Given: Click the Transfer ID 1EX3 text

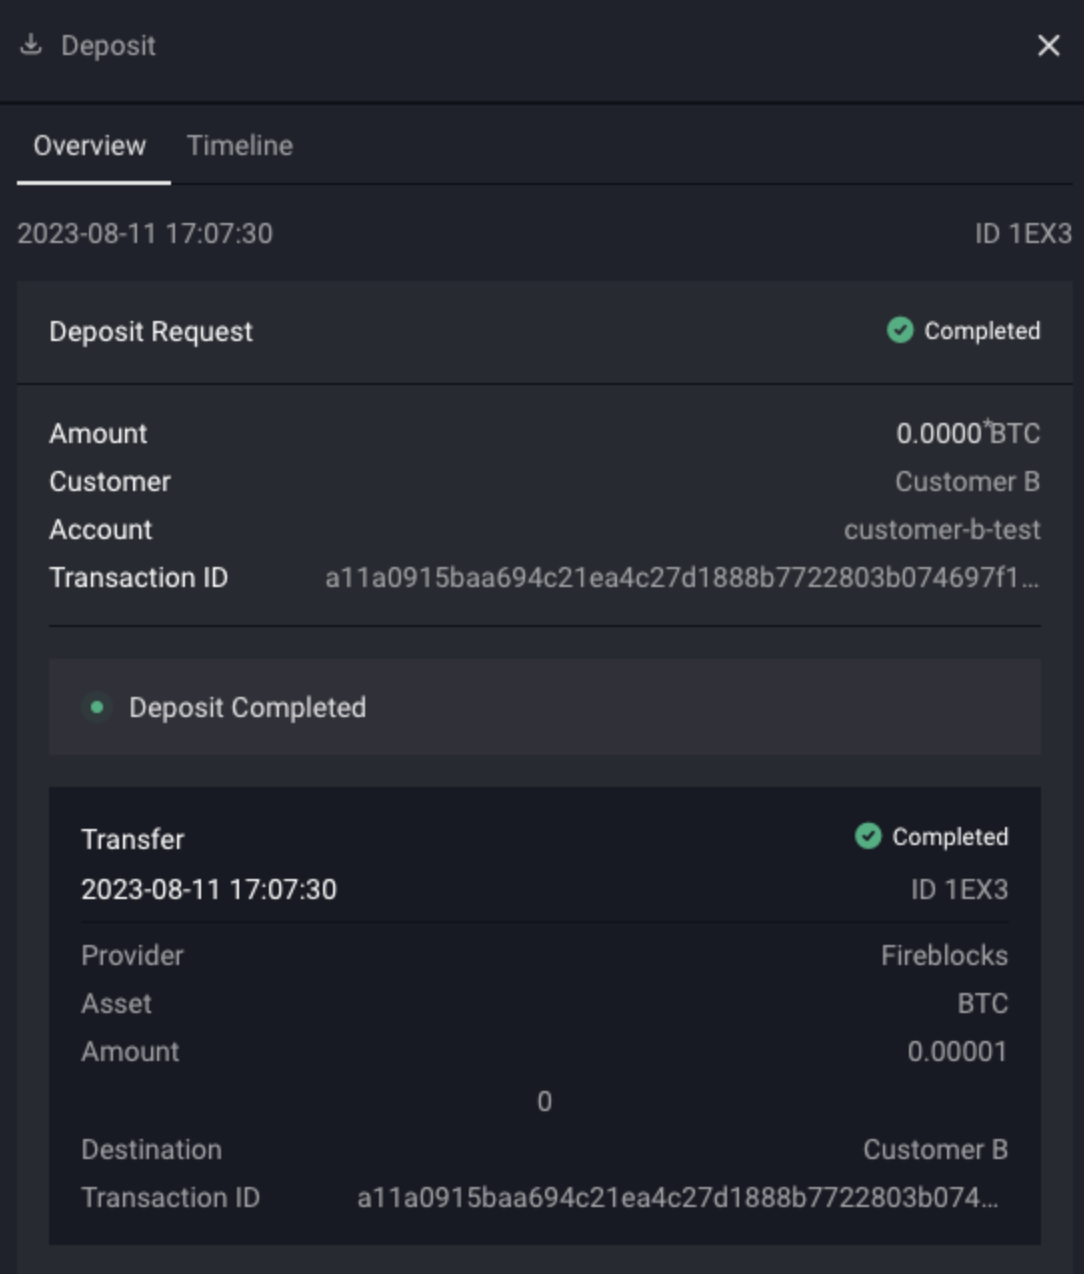Looking at the screenshot, I should pyautogui.click(x=959, y=890).
